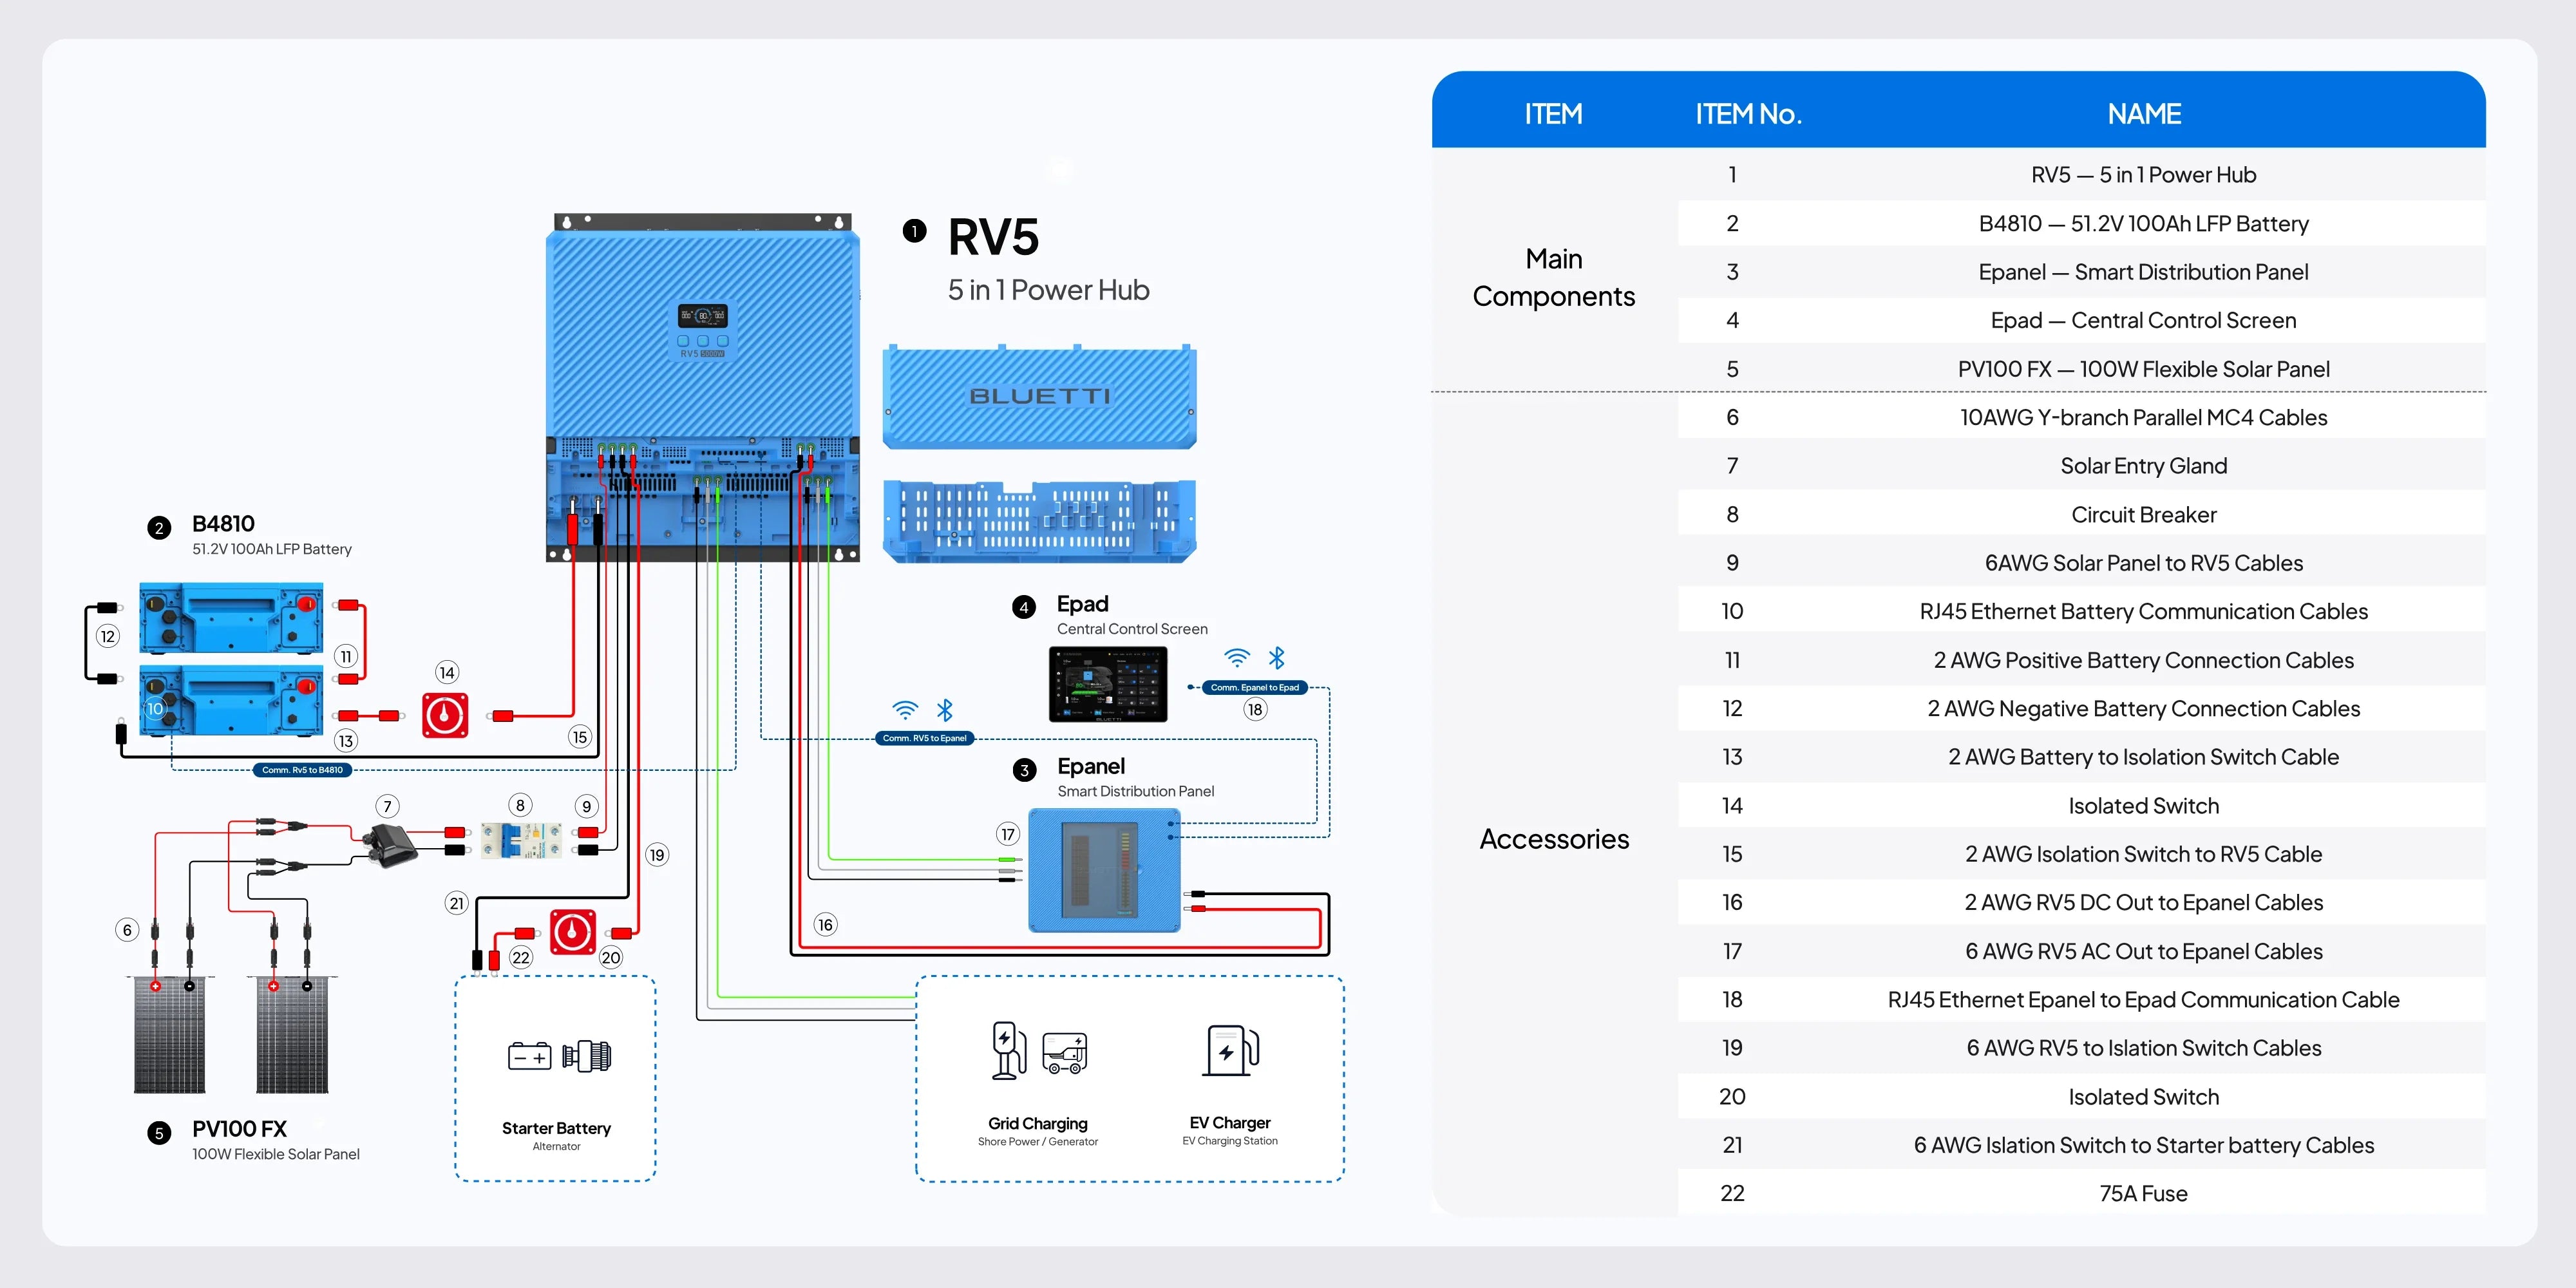The width and height of the screenshot is (2576, 1288).
Task: Click the top B4810 battery unit
Action: point(231,619)
